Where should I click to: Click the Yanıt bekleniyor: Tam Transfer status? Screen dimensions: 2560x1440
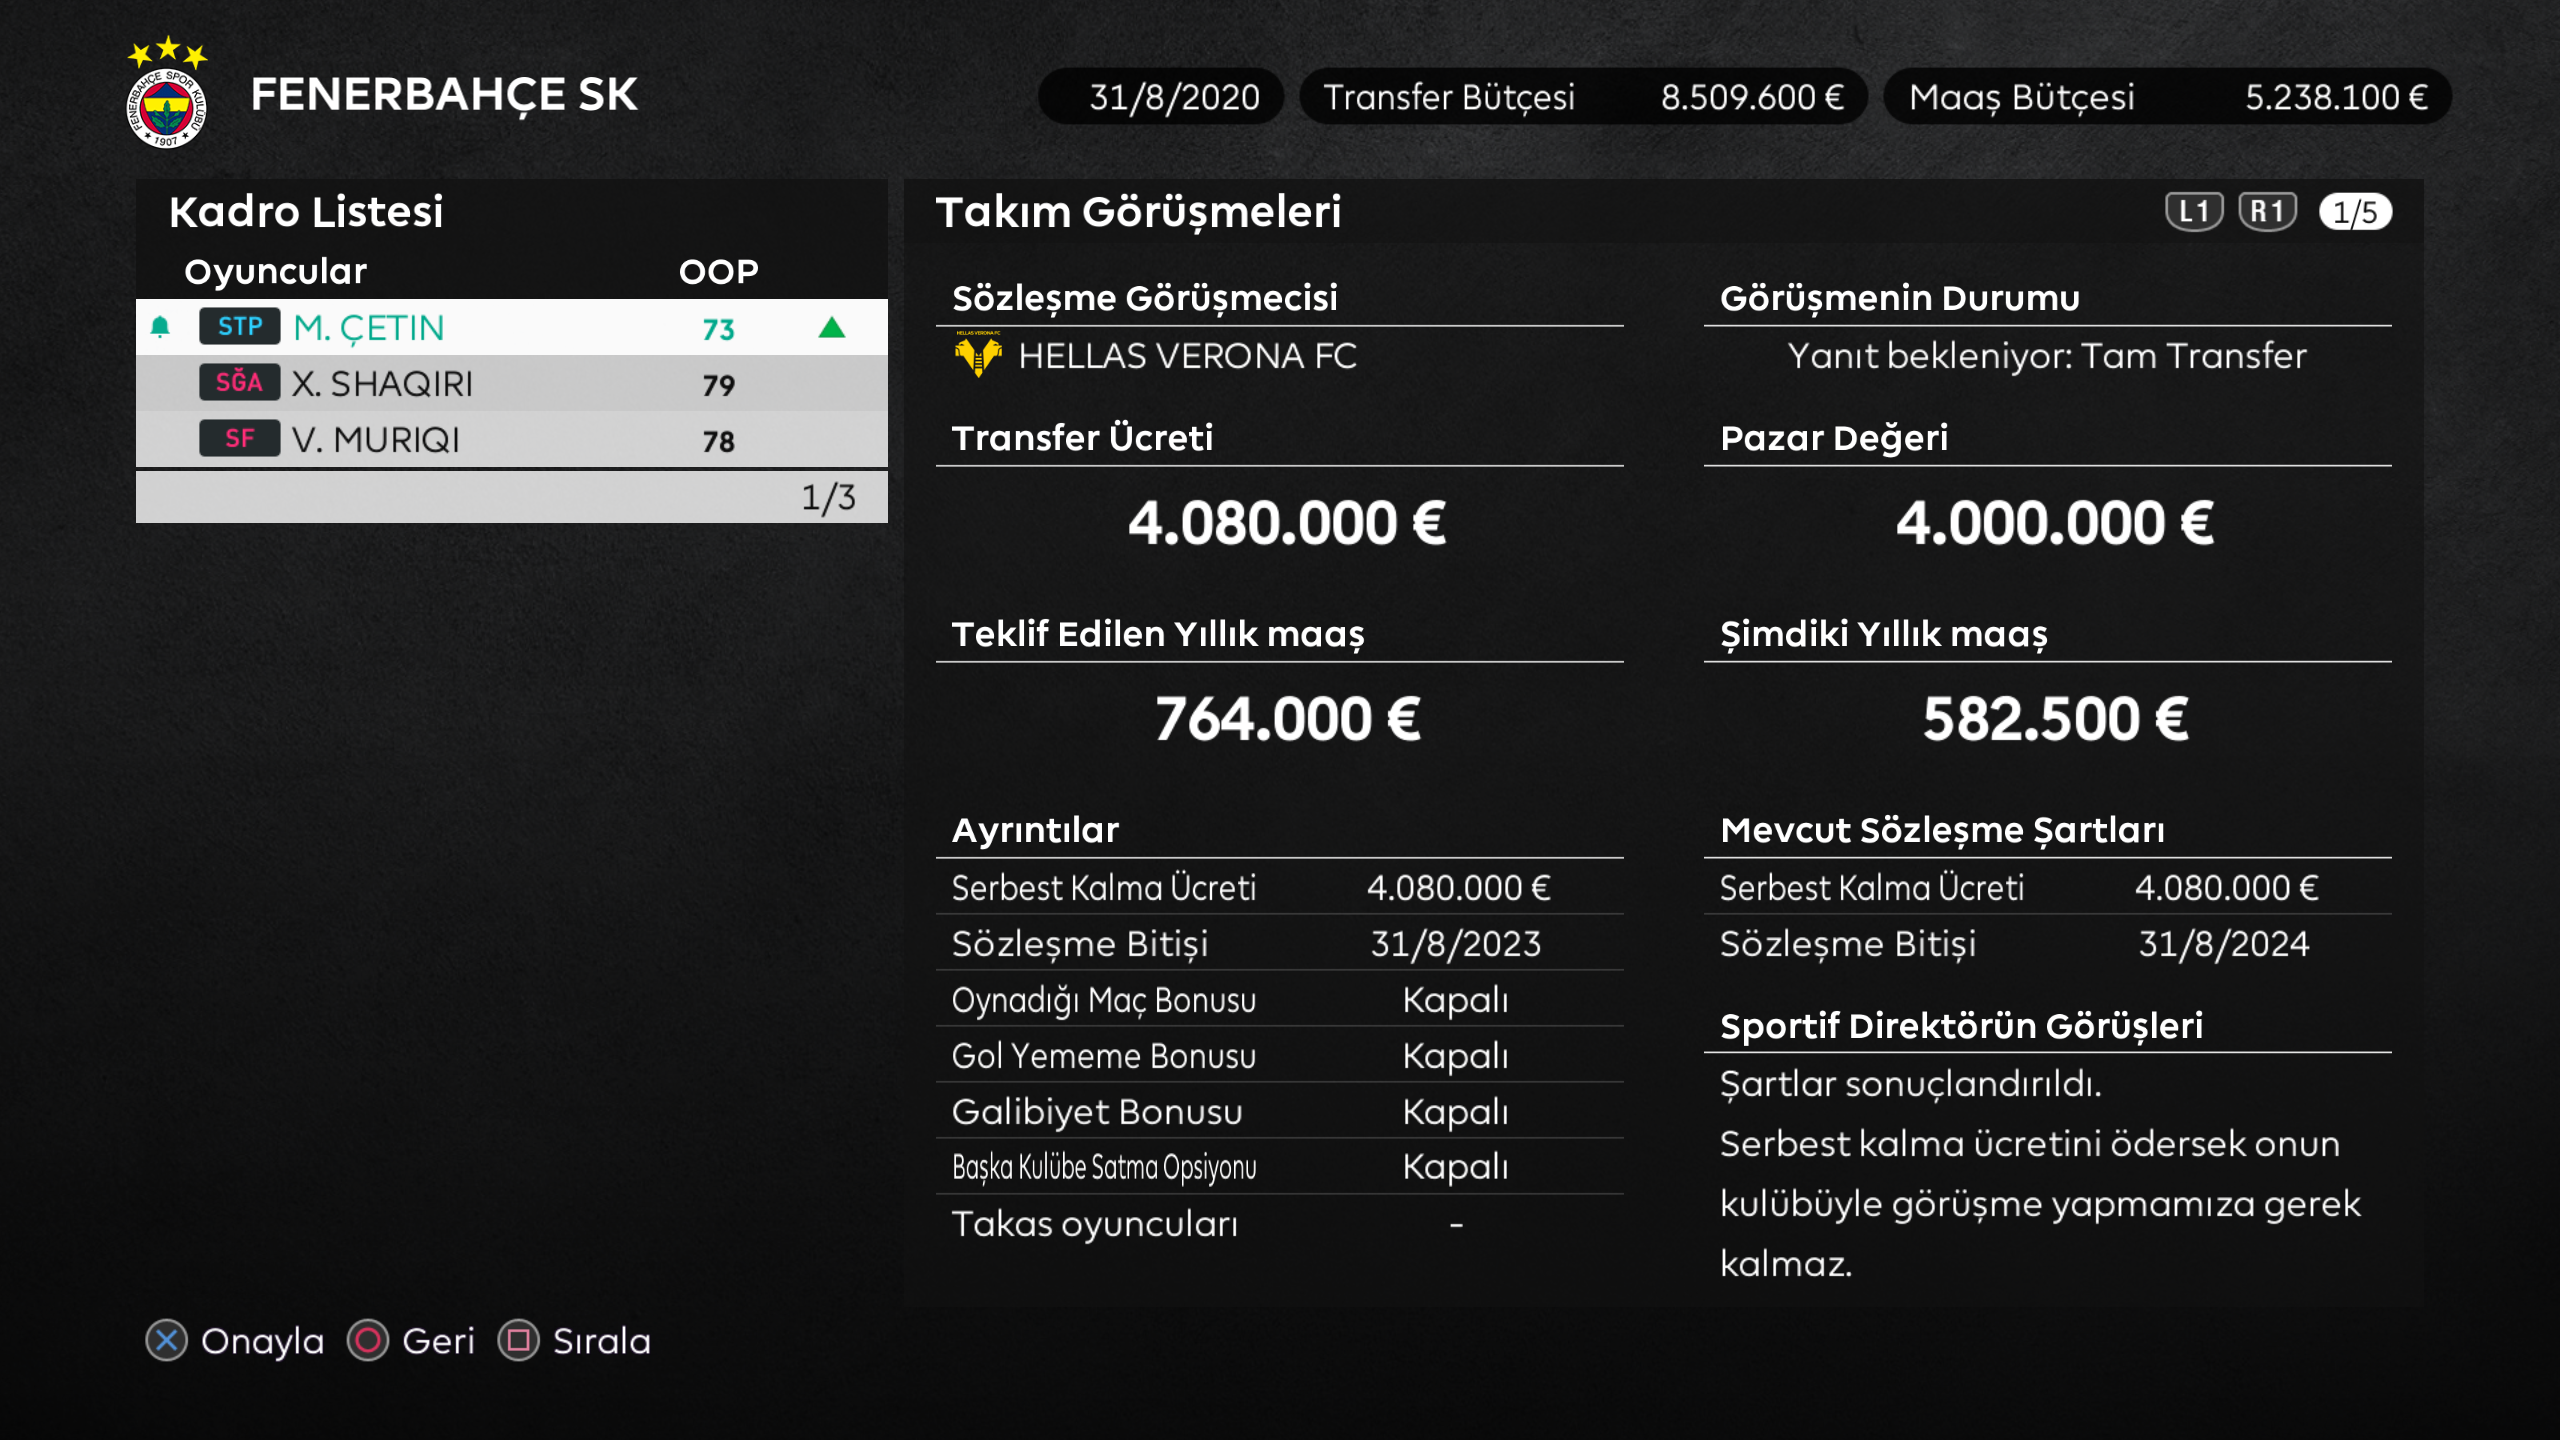[x=2047, y=356]
